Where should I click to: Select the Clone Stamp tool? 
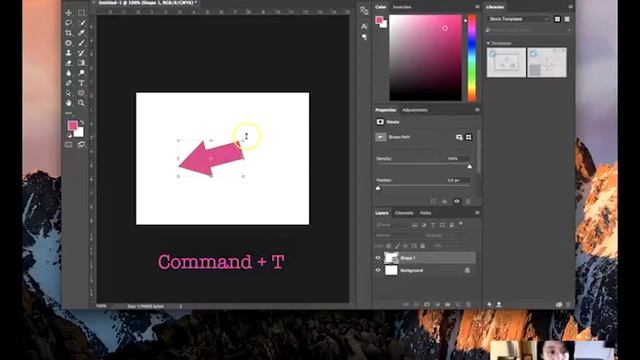point(69,53)
